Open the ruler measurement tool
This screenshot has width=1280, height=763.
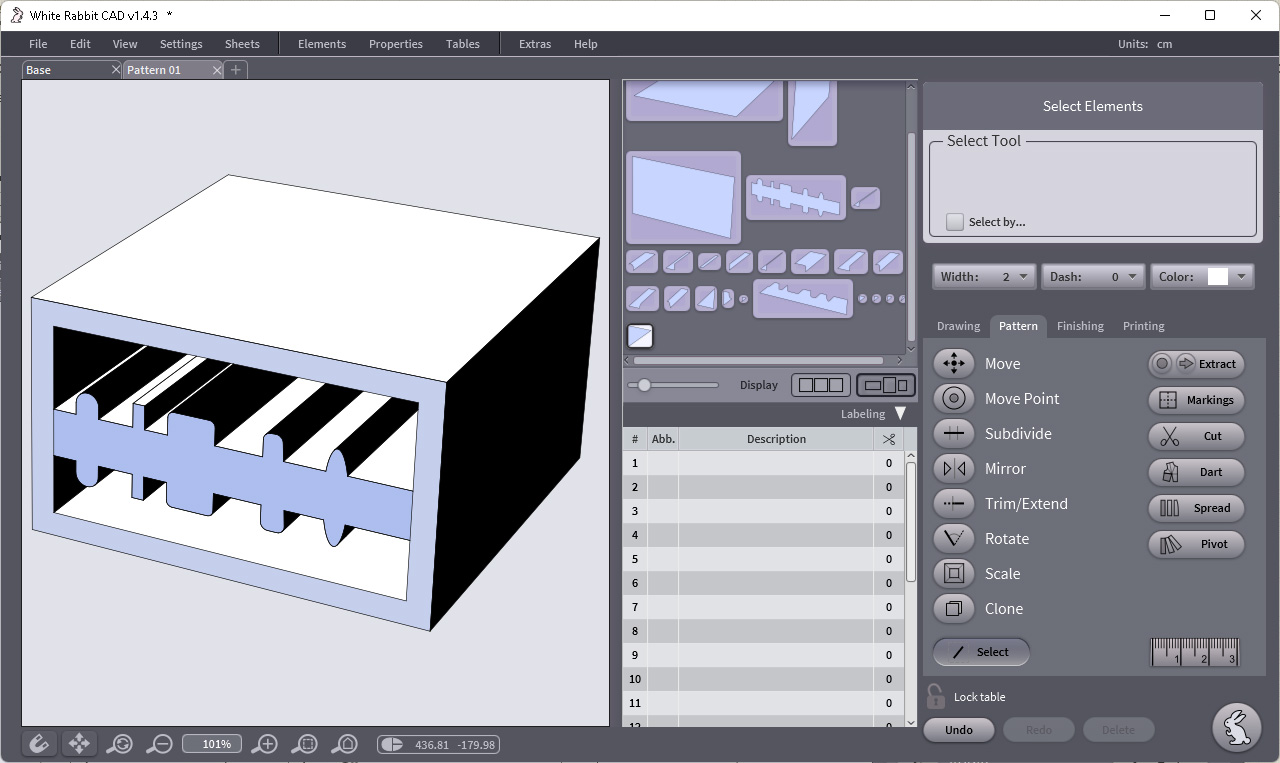pos(1195,653)
